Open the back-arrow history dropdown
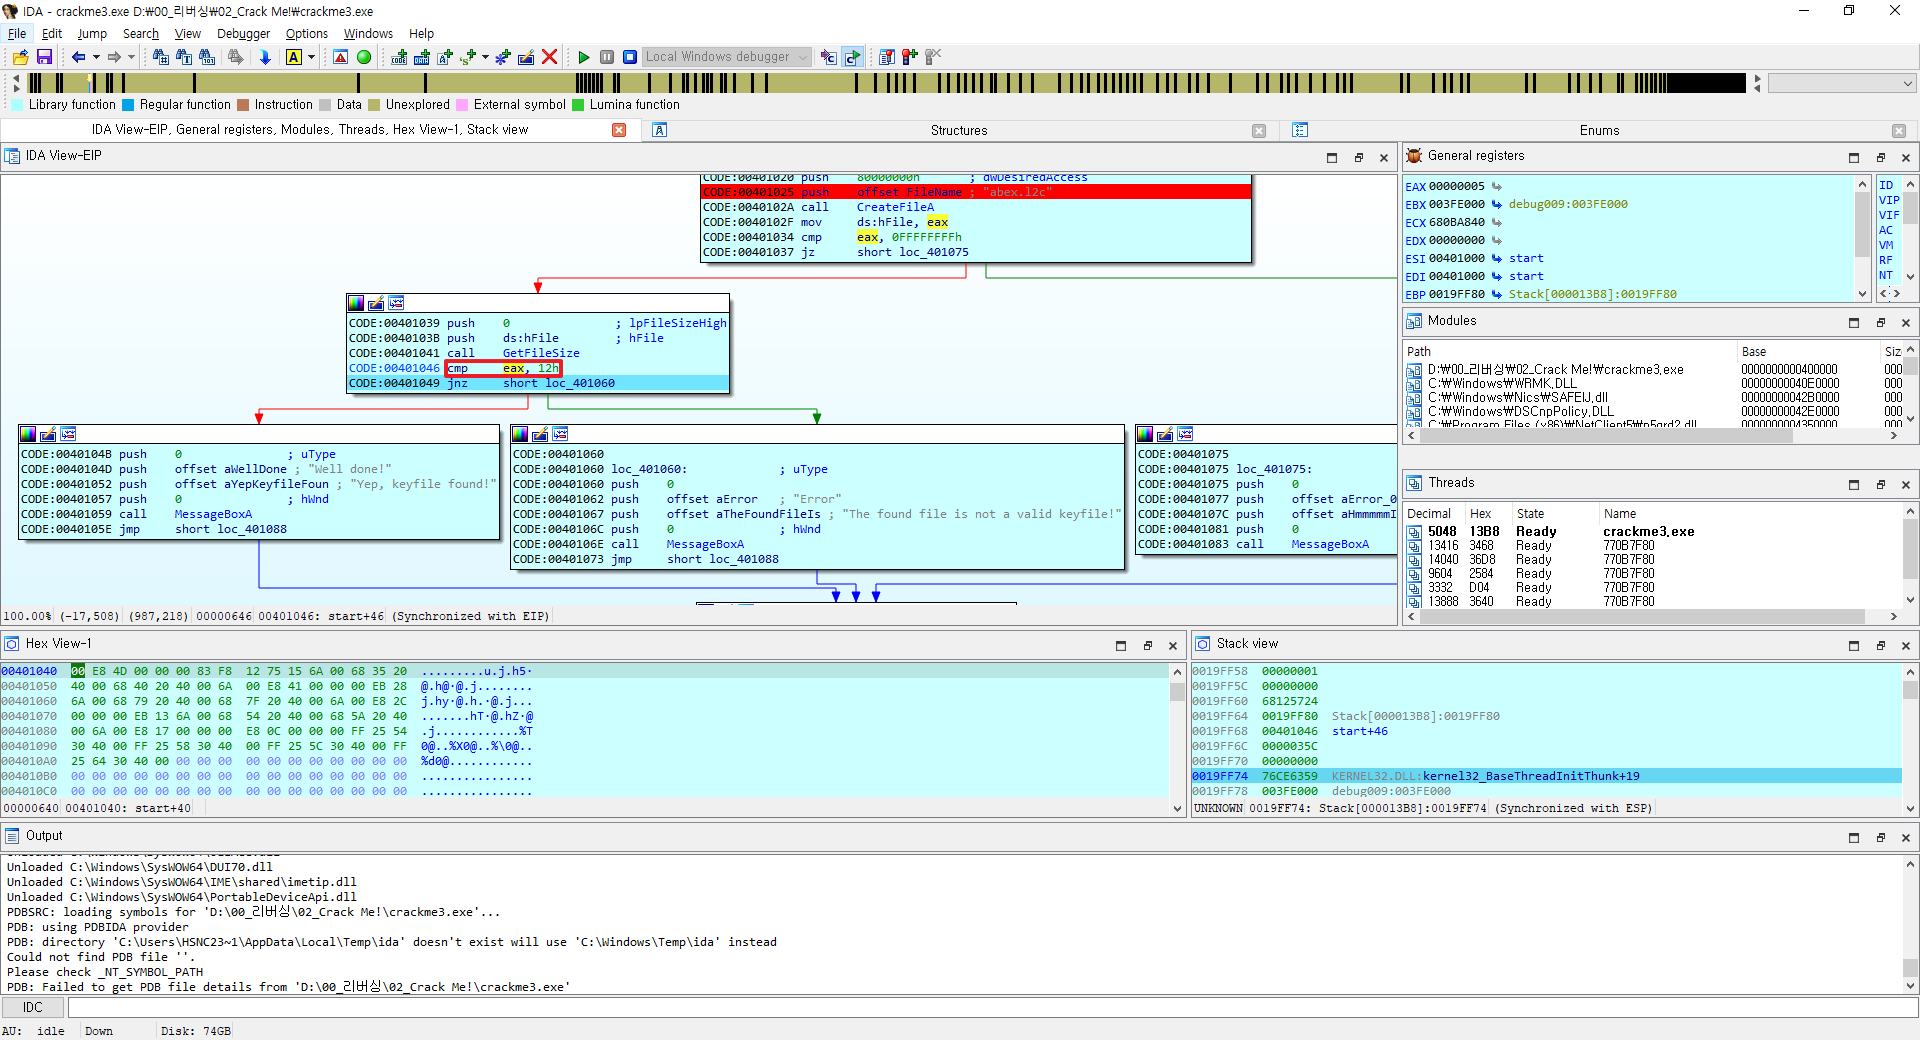The image size is (1920, 1040). click(x=96, y=57)
